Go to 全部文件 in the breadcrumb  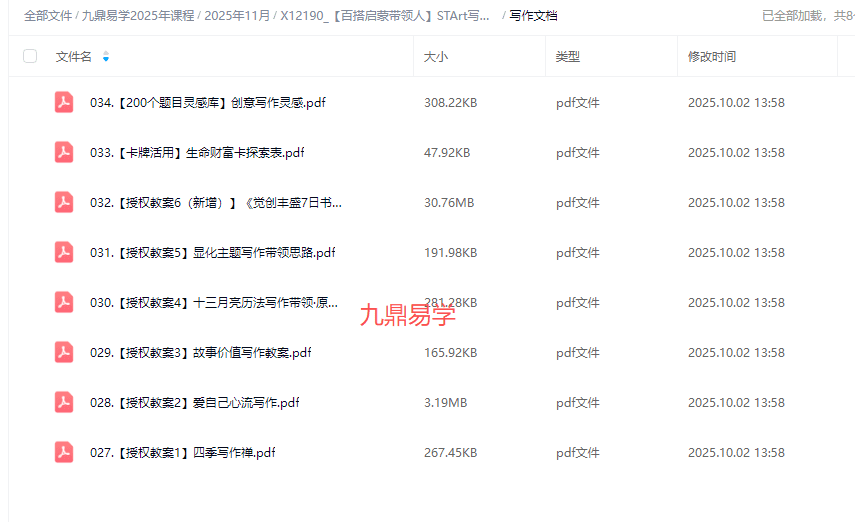click(x=48, y=16)
